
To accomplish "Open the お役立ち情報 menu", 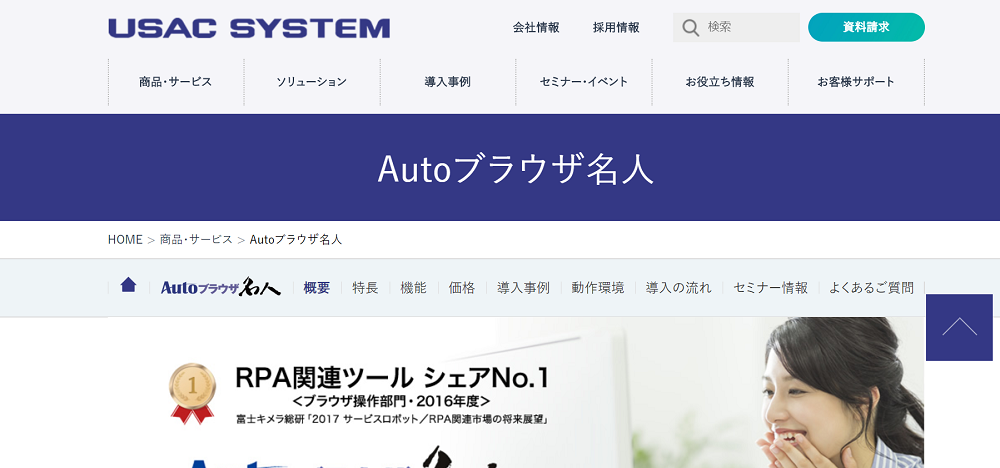I will click(720, 82).
